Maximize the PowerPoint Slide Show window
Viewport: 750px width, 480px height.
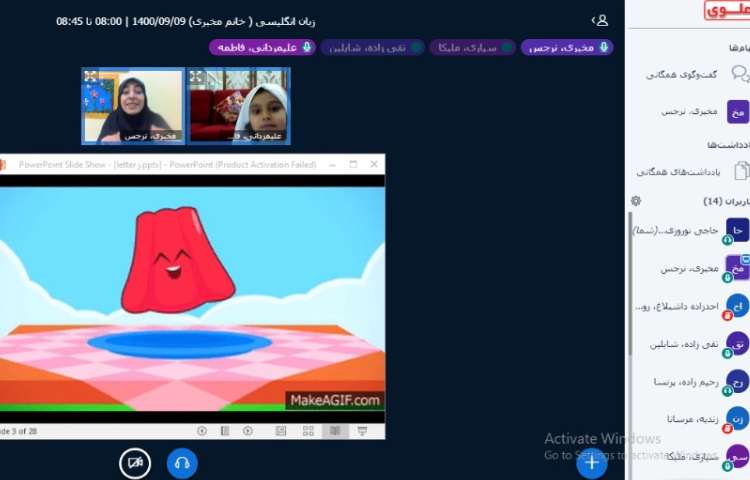[353, 164]
